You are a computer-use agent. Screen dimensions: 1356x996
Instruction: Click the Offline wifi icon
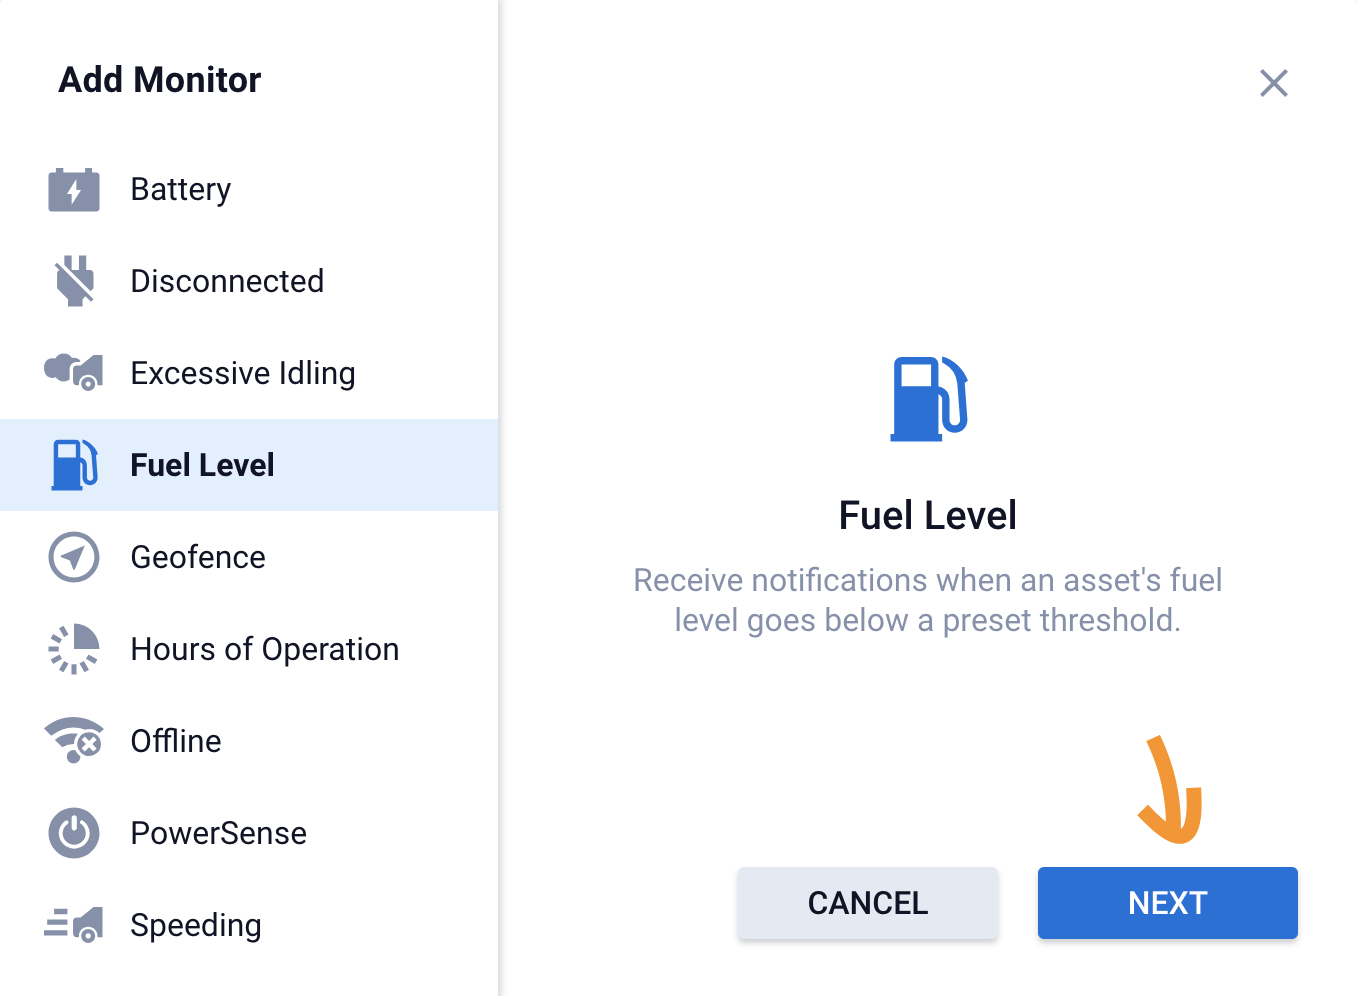[74, 741]
